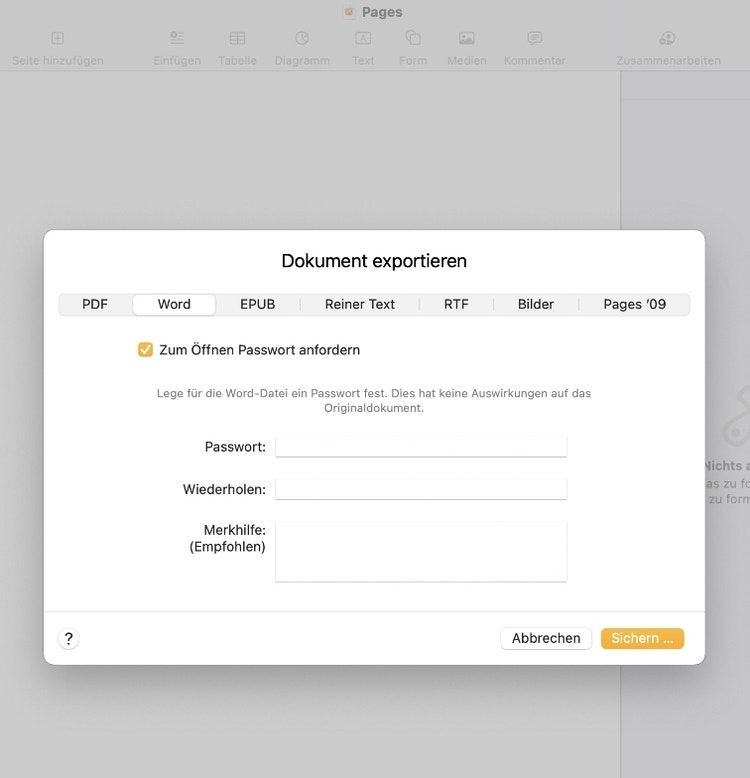This screenshot has width=750, height=778.
Task: Select the RTF export tab
Action: pyautogui.click(x=456, y=304)
